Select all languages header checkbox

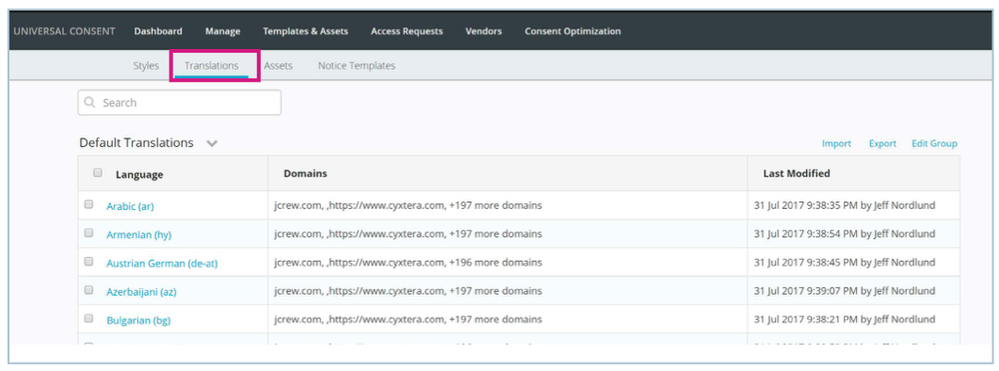[97, 172]
